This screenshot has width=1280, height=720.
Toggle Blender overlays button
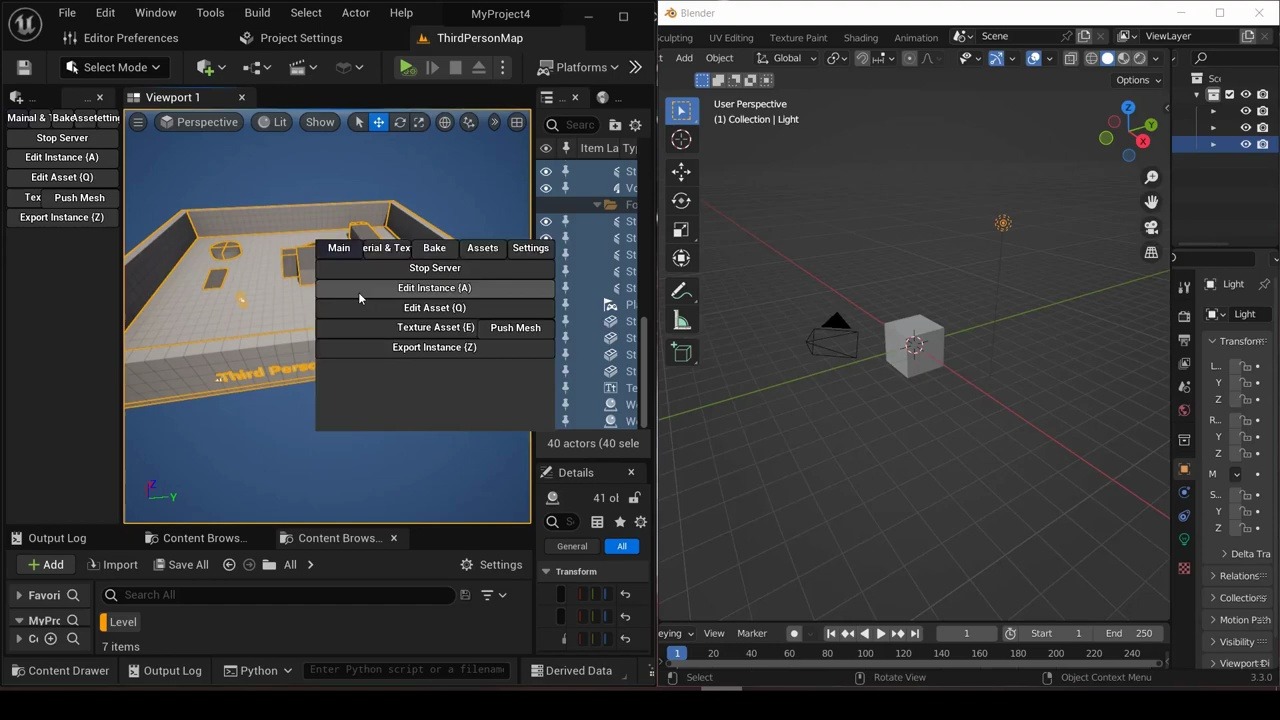1033,58
